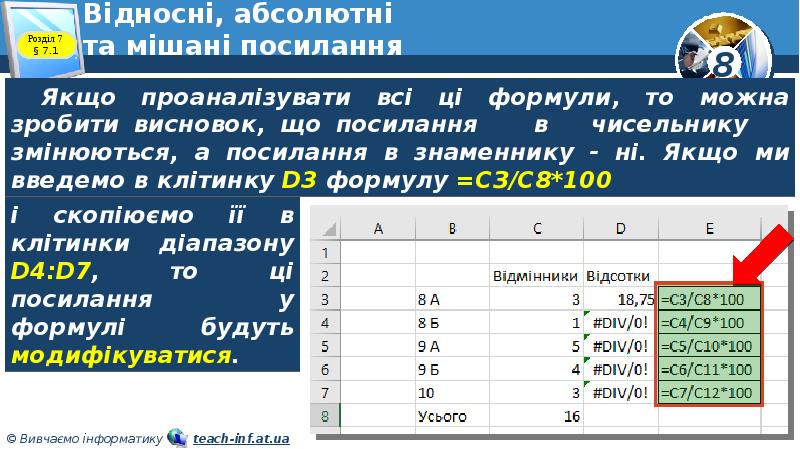The height and width of the screenshot is (449, 800).
Task: Click formula cell '=C3/C8*100'
Action: click(x=709, y=299)
